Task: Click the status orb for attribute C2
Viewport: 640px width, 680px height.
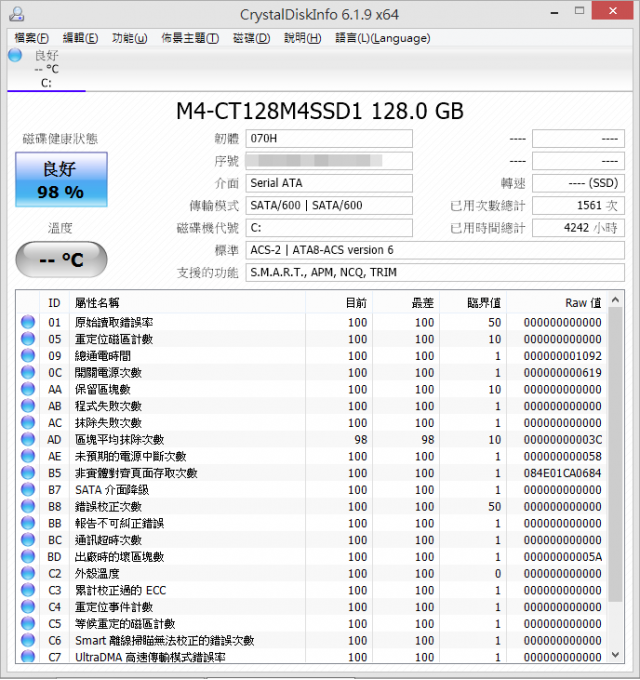Action: pyautogui.click(x=28, y=573)
